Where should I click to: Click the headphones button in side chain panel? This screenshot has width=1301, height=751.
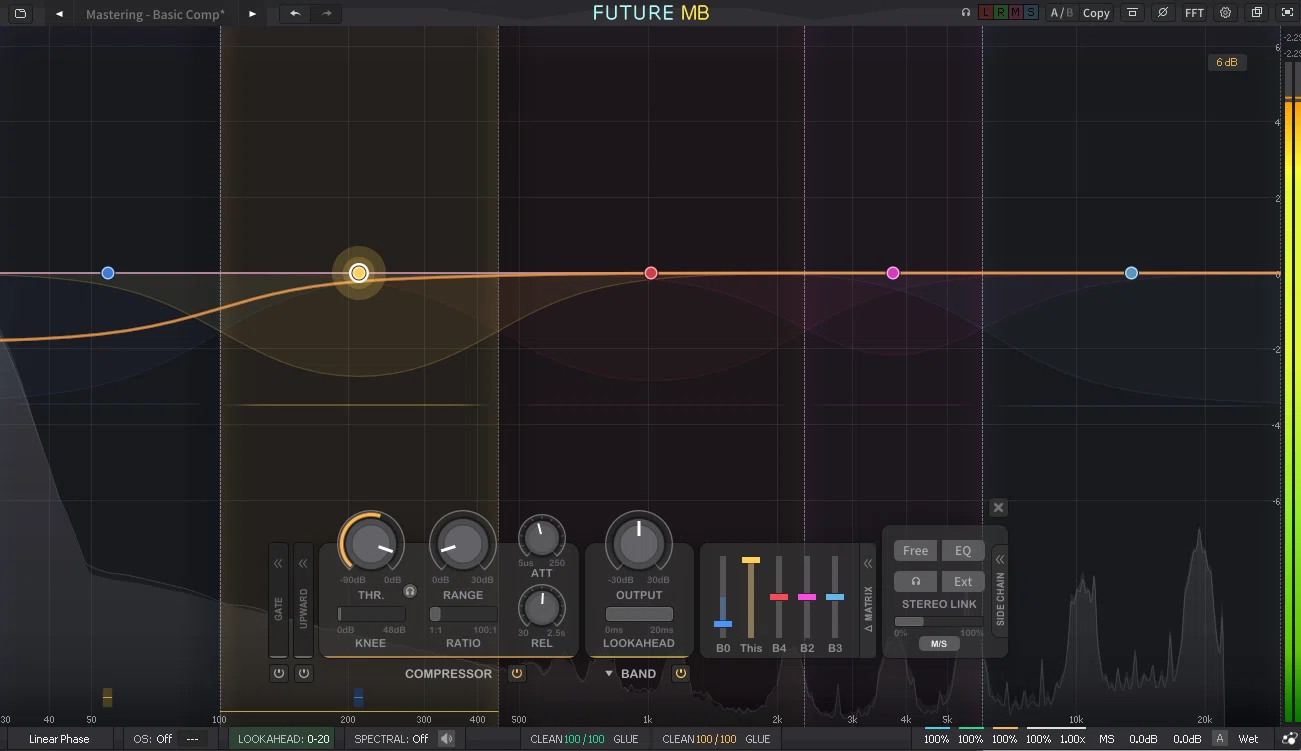click(915, 581)
